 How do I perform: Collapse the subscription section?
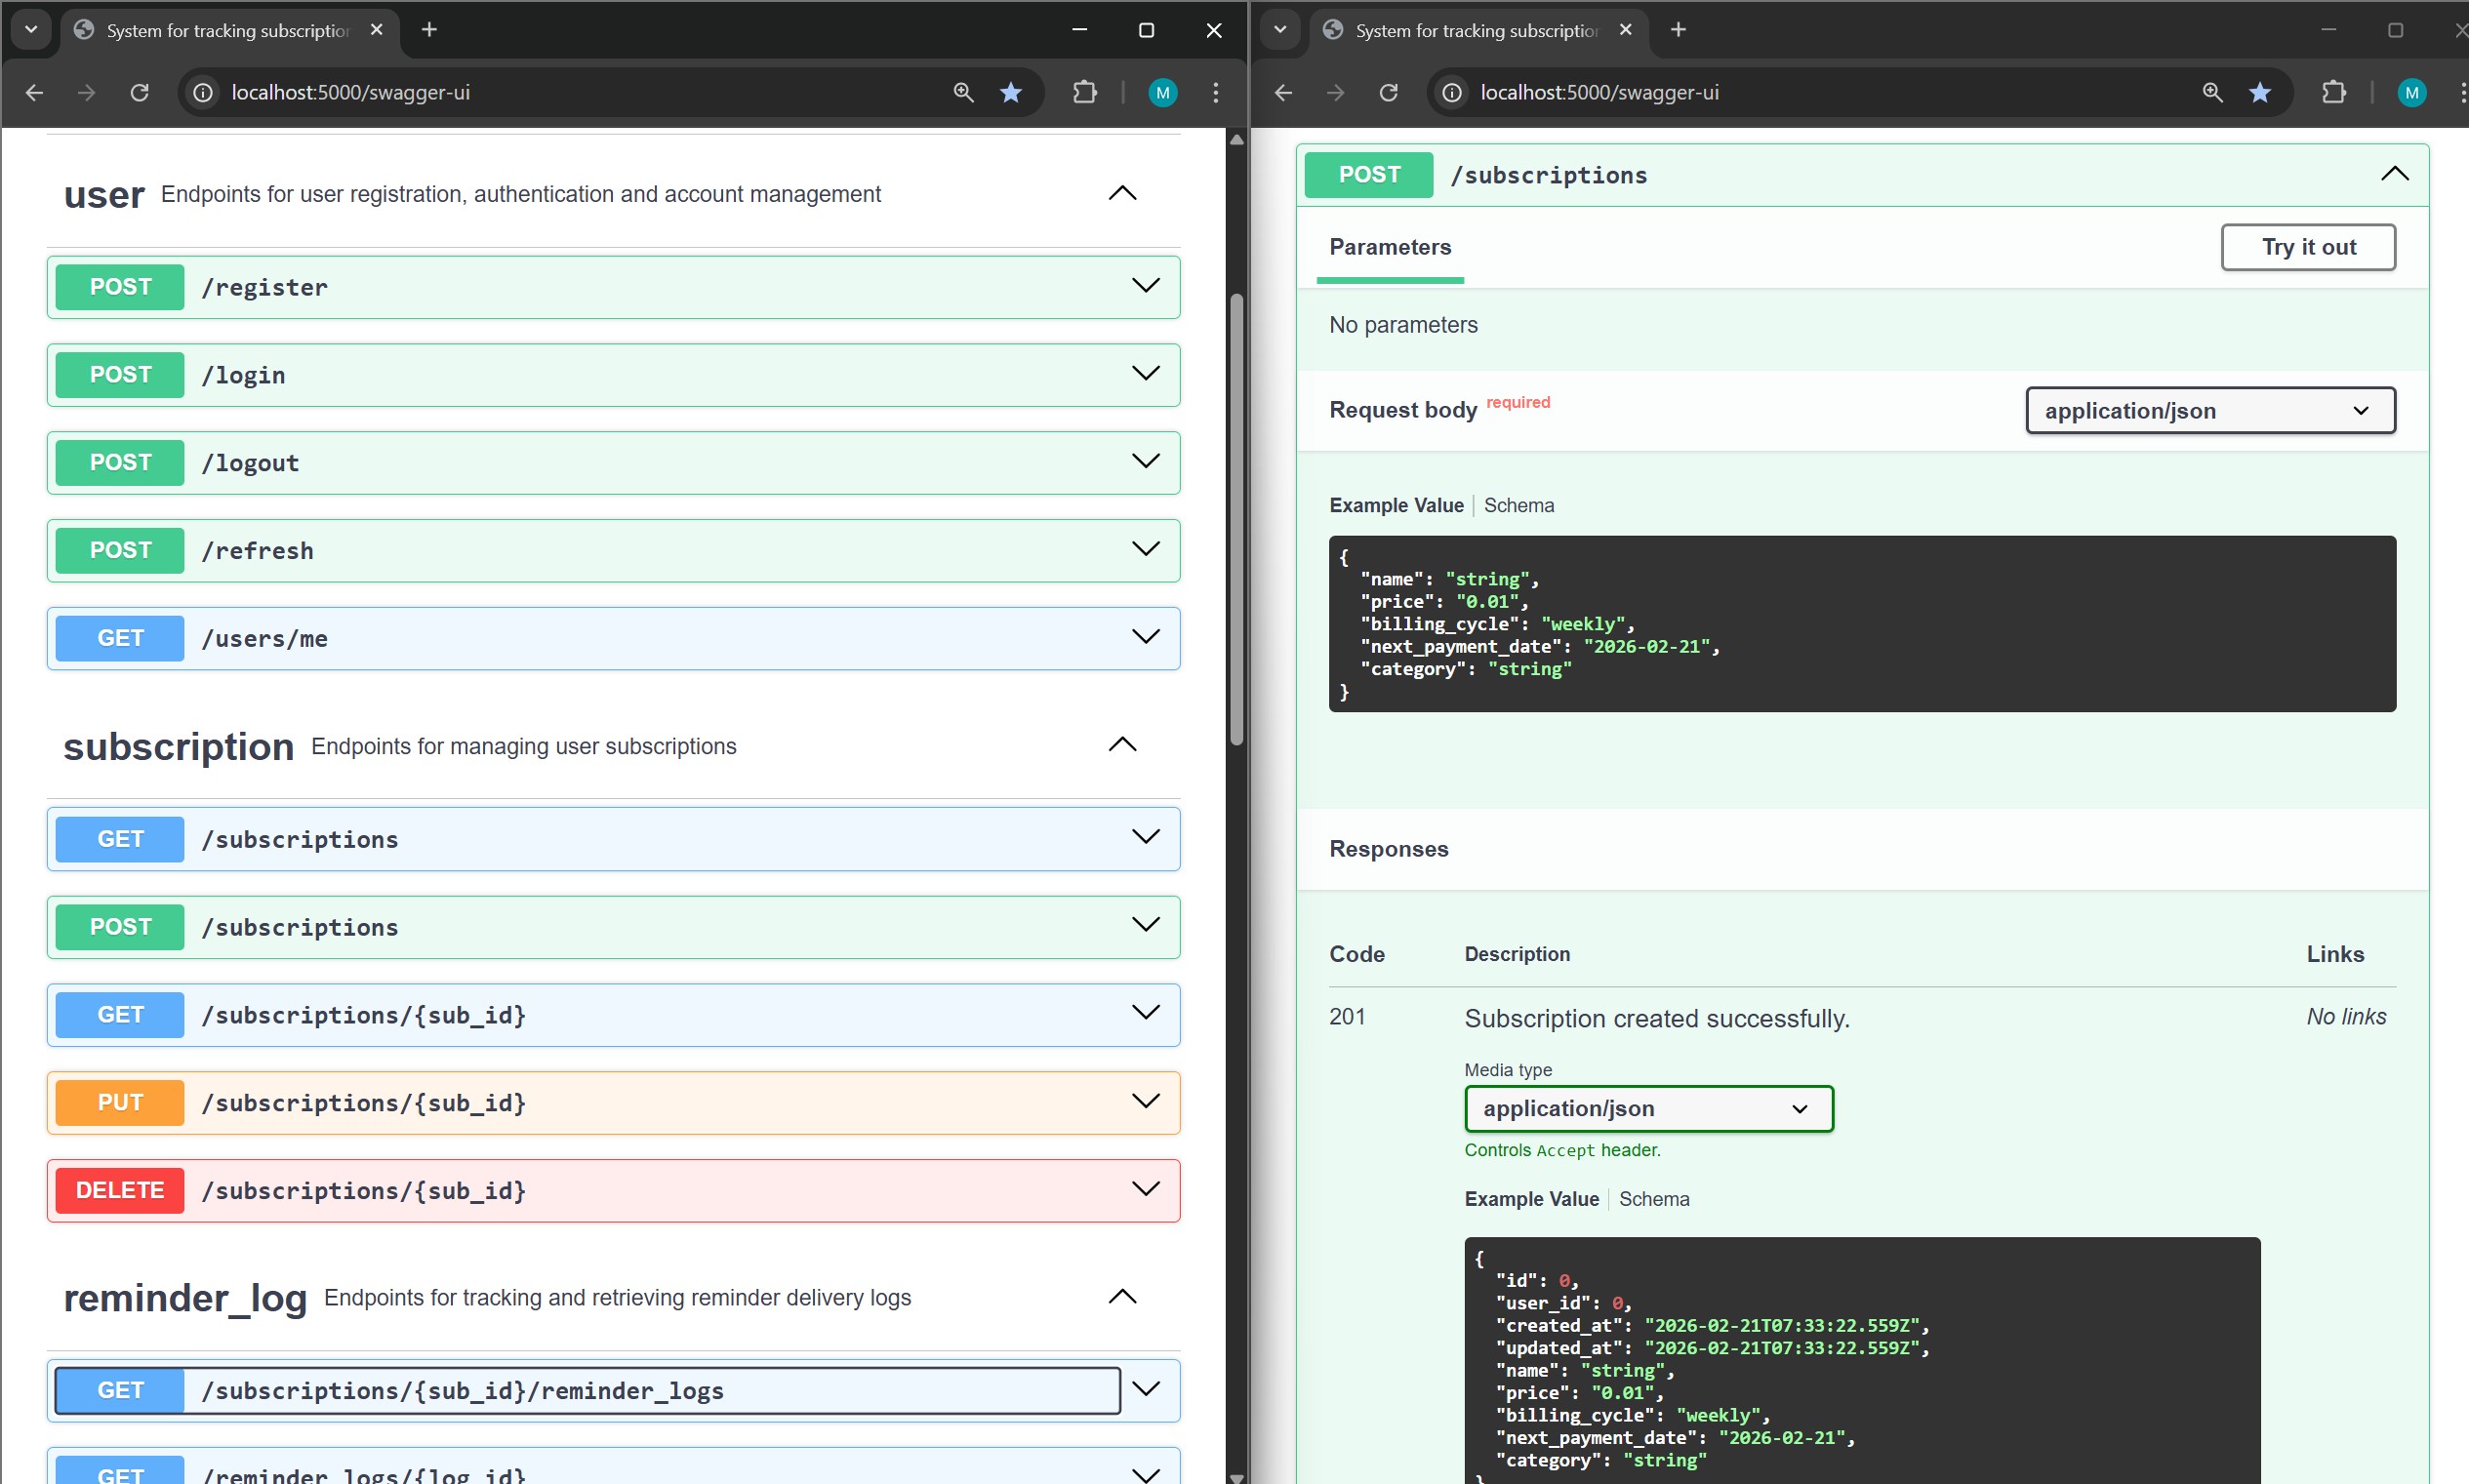pyautogui.click(x=1121, y=744)
